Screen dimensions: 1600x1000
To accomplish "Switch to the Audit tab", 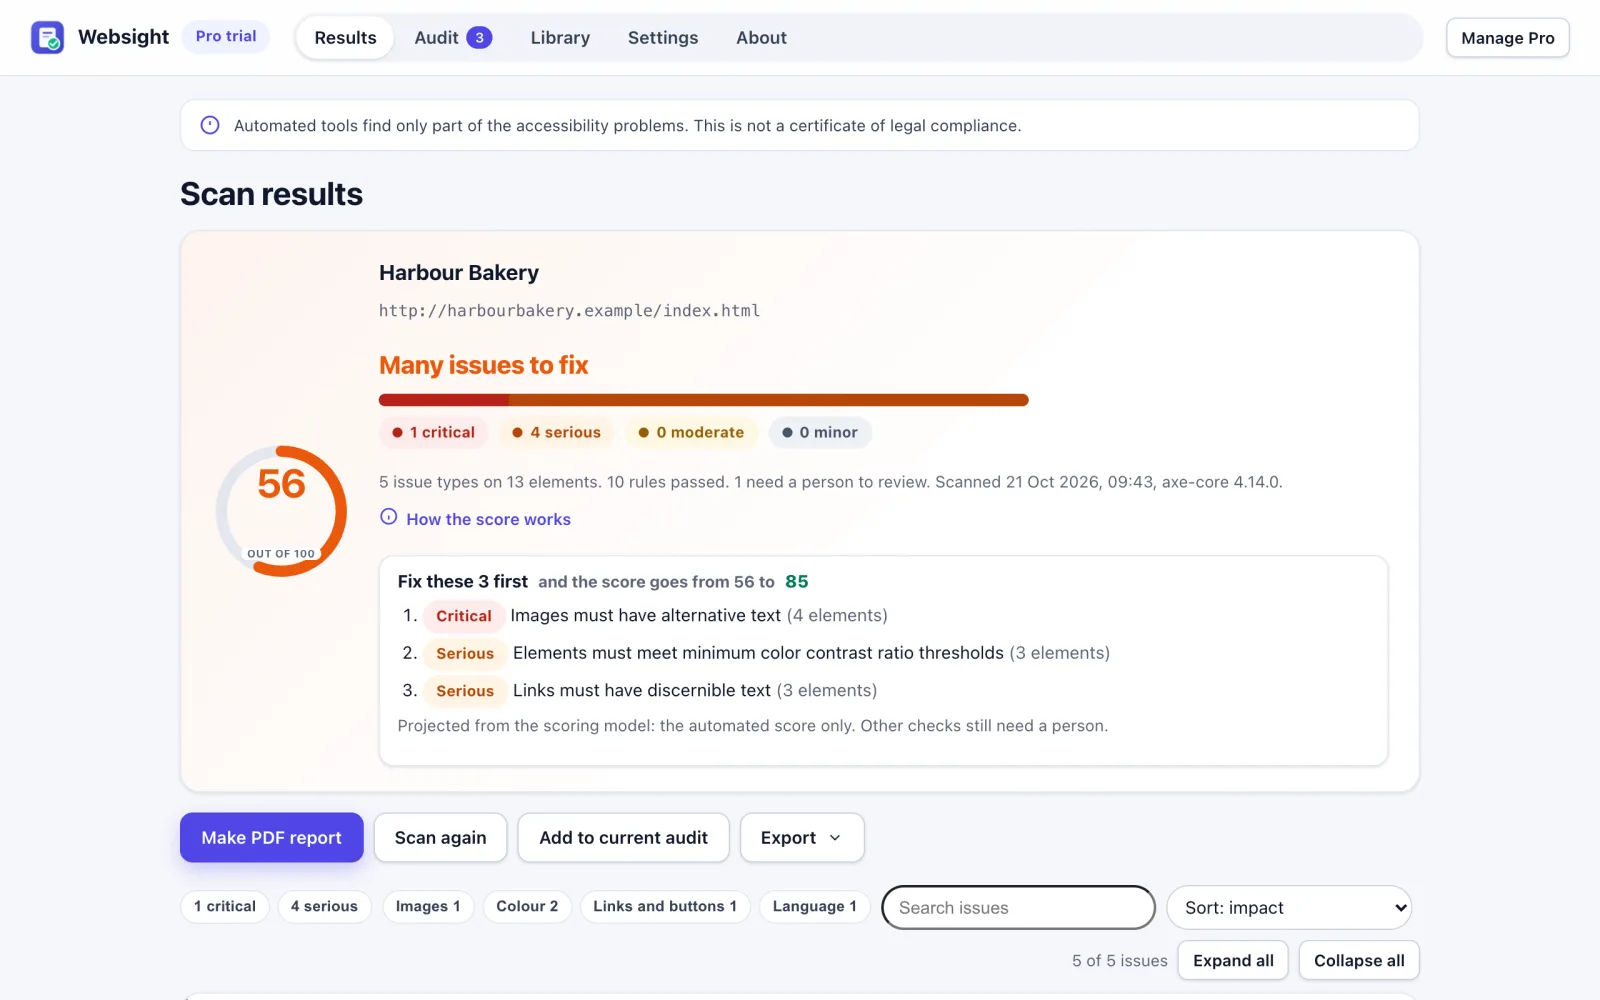I will click(453, 38).
